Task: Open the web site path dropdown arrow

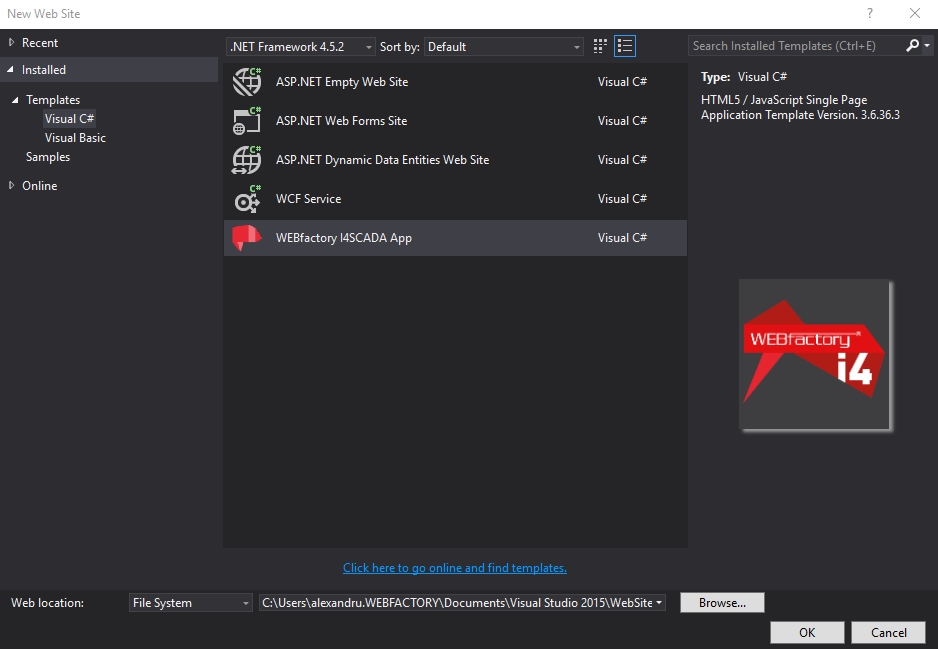Action: coord(659,602)
